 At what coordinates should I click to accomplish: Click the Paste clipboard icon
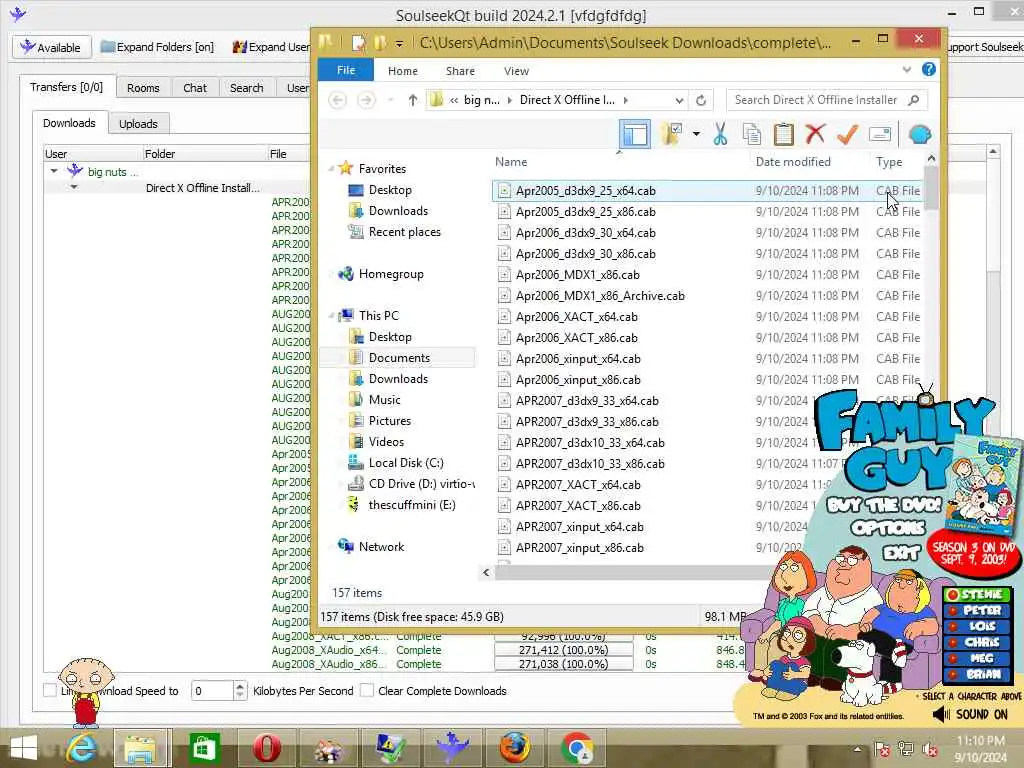click(783, 135)
